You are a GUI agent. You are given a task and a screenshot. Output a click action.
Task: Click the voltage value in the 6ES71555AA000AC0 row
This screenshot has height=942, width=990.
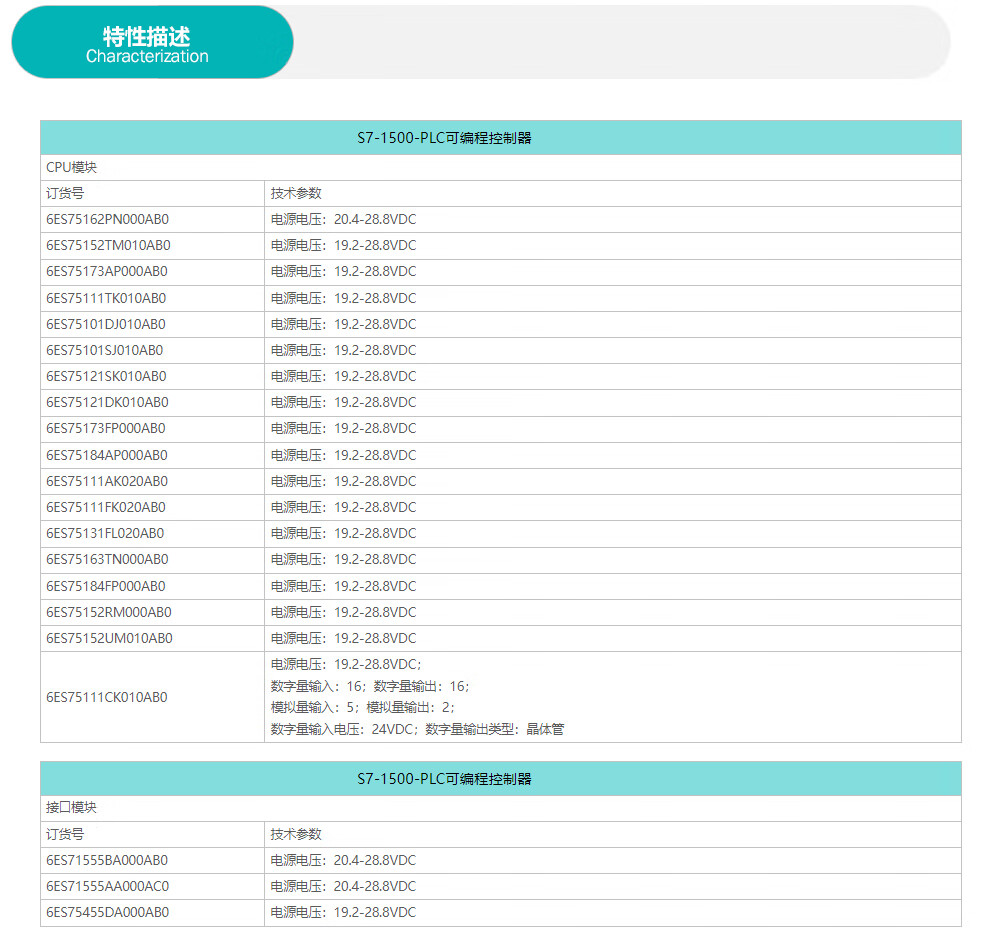[x=375, y=886]
